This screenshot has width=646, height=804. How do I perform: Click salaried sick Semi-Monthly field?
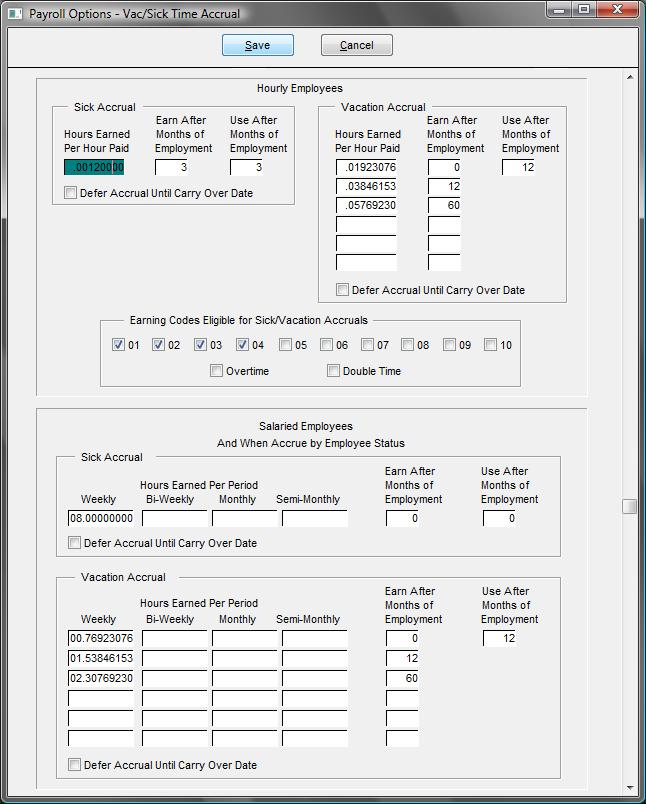315,518
